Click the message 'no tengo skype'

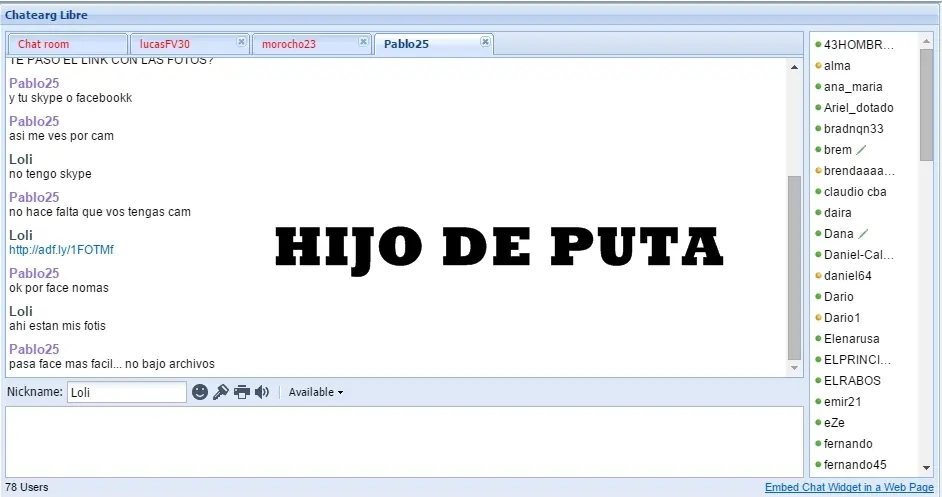50,174
